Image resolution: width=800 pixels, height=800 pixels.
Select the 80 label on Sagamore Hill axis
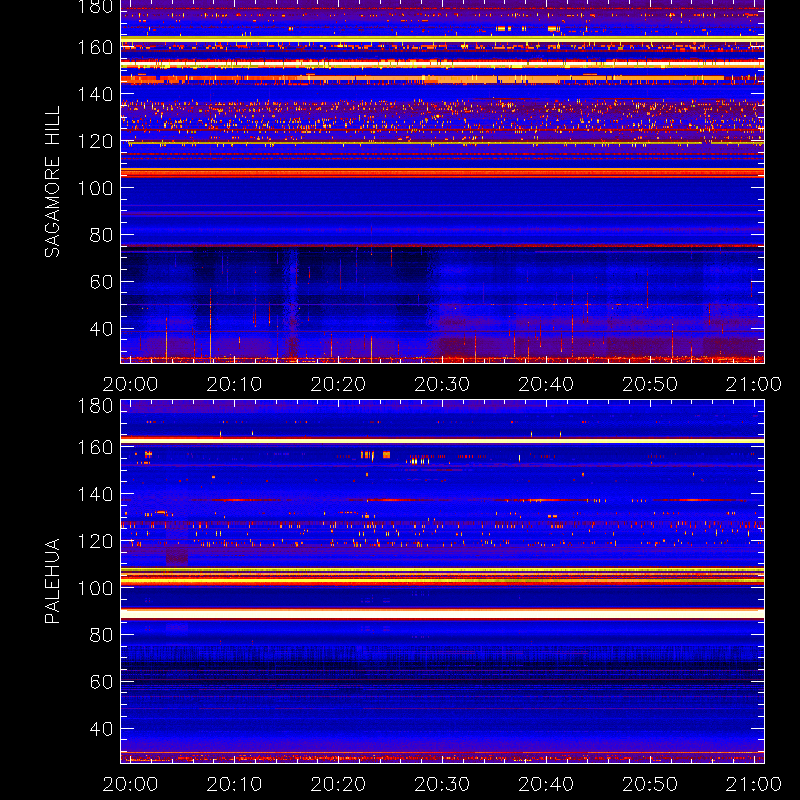click(101, 235)
